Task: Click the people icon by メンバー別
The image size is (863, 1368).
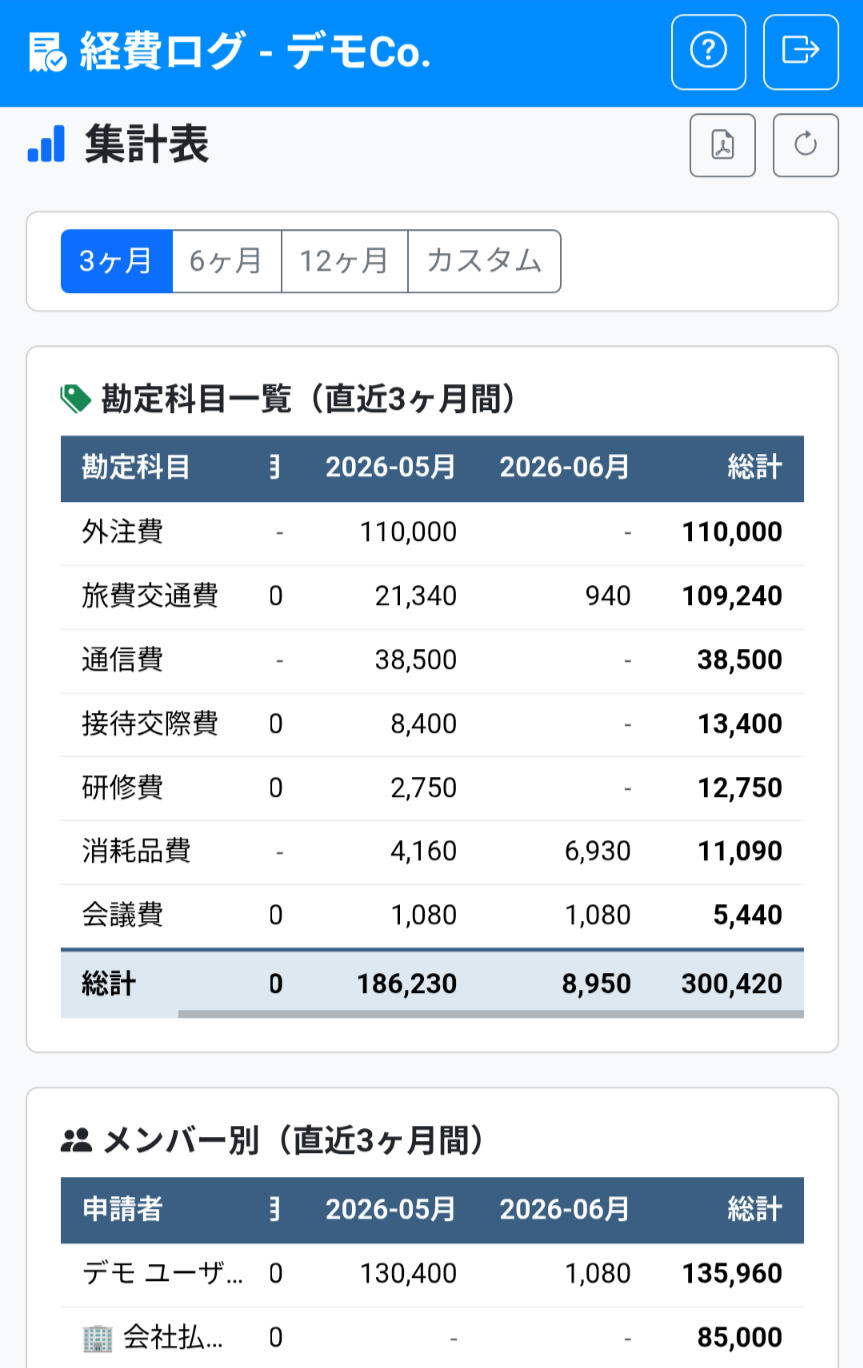Action: pyautogui.click(x=76, y=1140)
